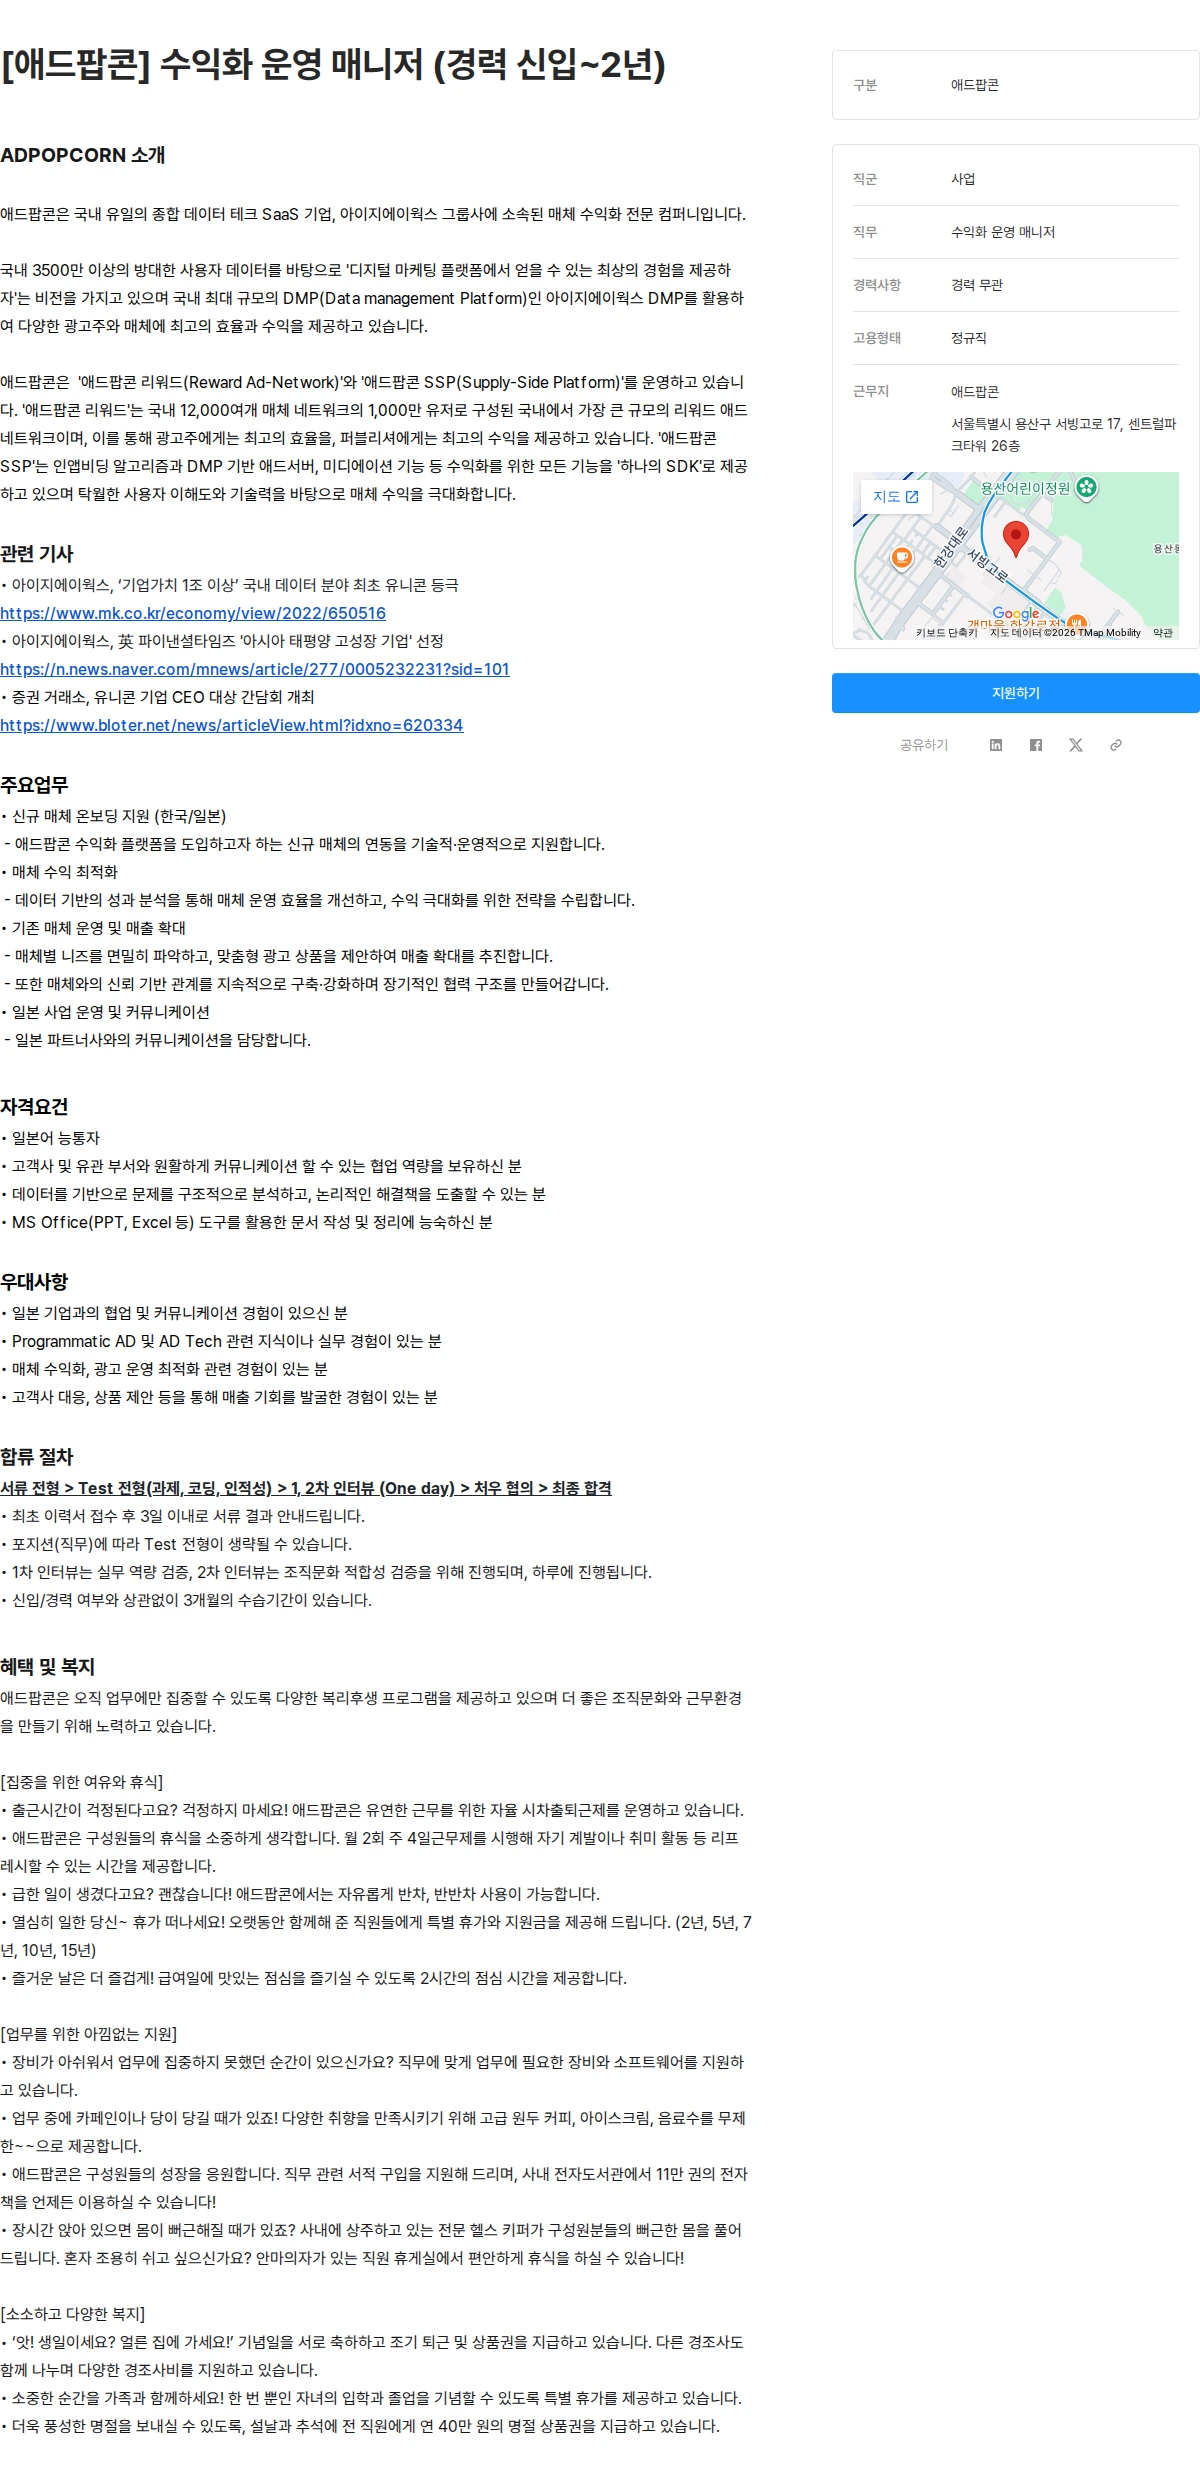Screen dimensions: 1200x2481
Task: Open the bloter.net articleView link
Action: tap(232, 725)
